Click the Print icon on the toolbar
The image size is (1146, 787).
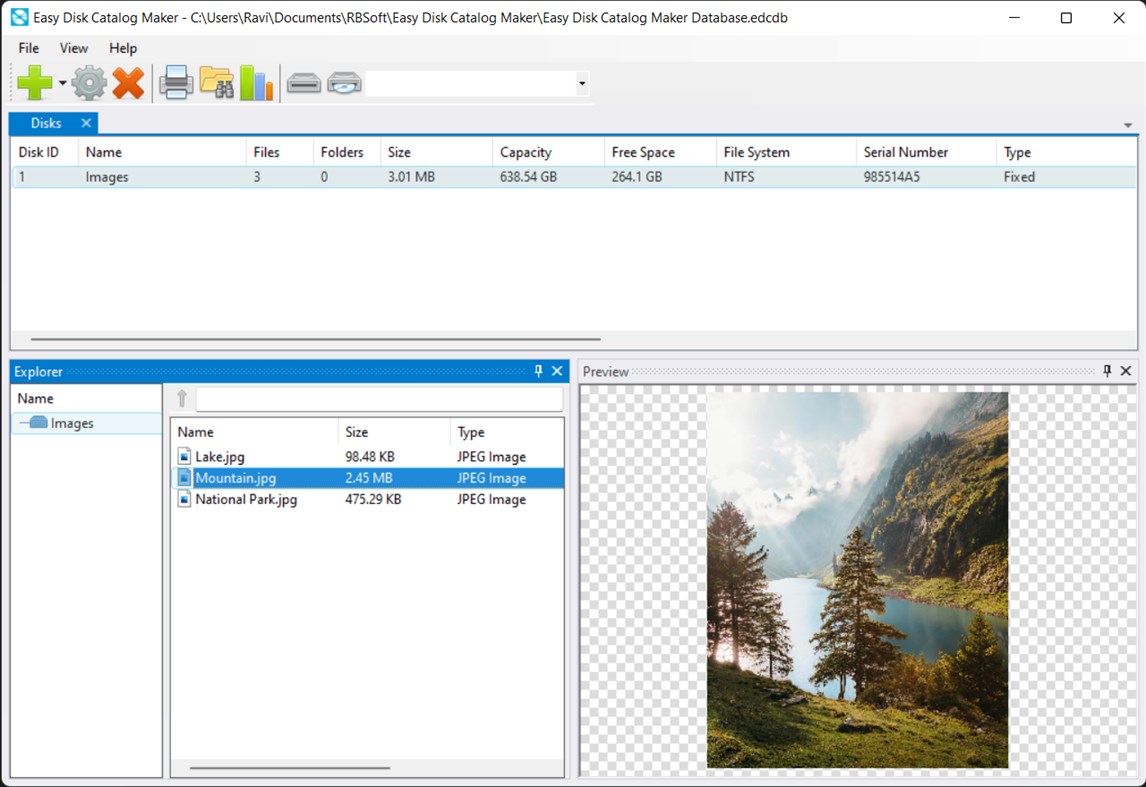(x=176, y=83)
